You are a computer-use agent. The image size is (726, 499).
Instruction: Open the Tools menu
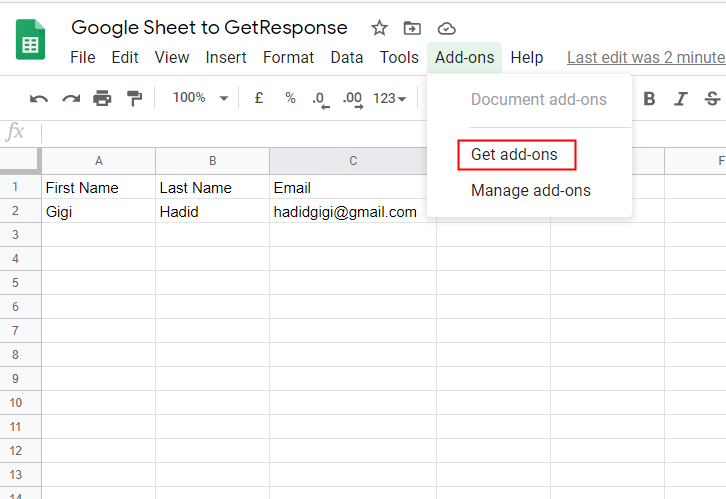tap(399, 57)
